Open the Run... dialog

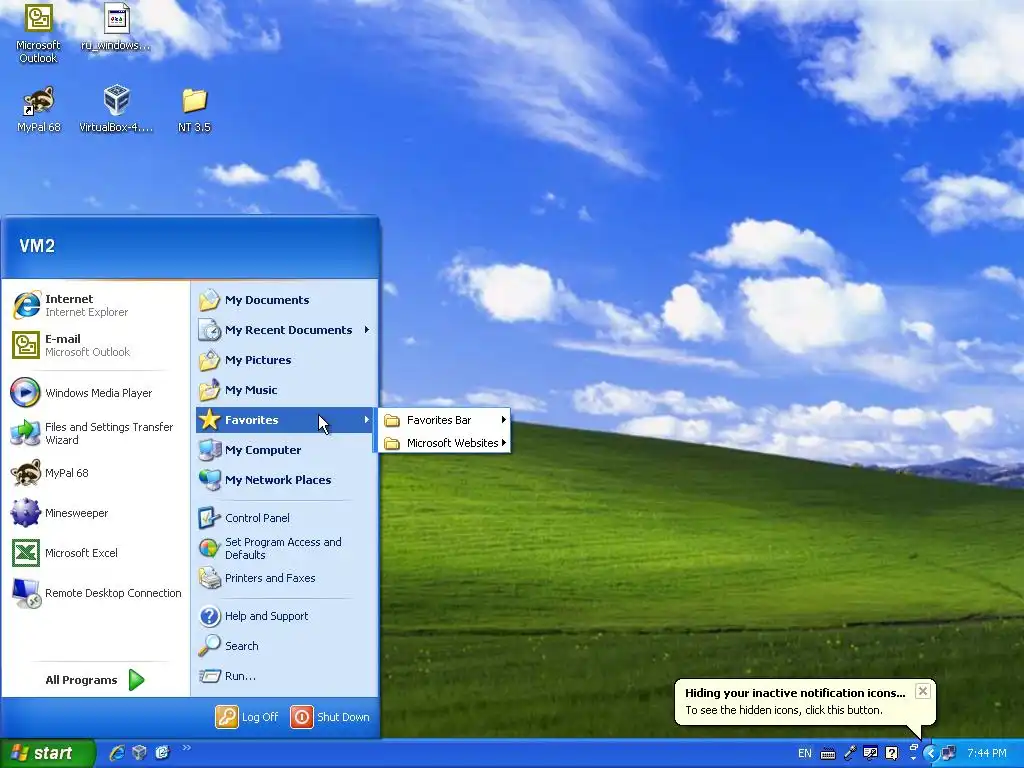[285, 676]
